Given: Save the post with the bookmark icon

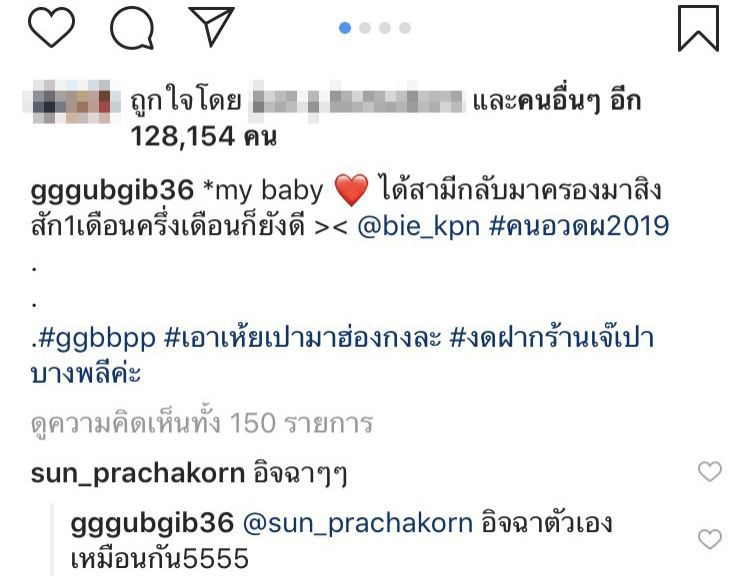Looking at the screenshot, I should pyautogui.click(x=698, y=28).
